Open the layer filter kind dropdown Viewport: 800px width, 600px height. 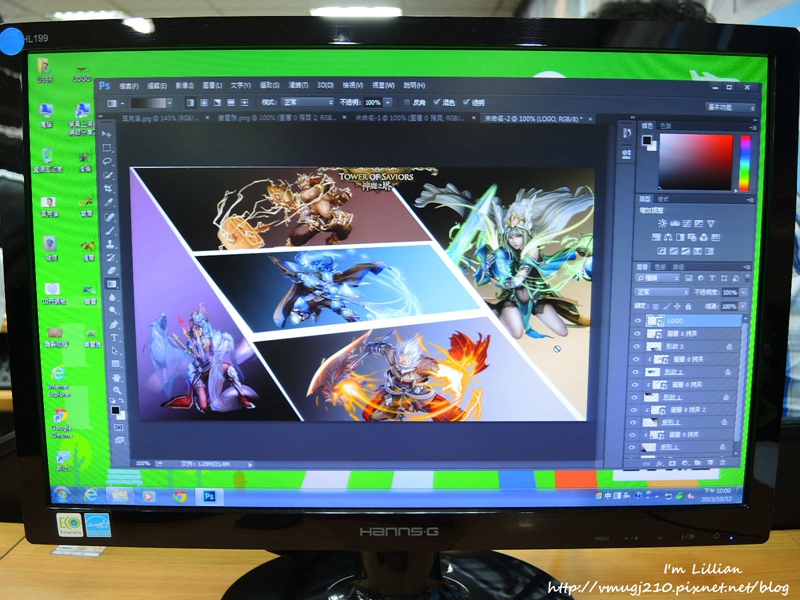(657, 279)
